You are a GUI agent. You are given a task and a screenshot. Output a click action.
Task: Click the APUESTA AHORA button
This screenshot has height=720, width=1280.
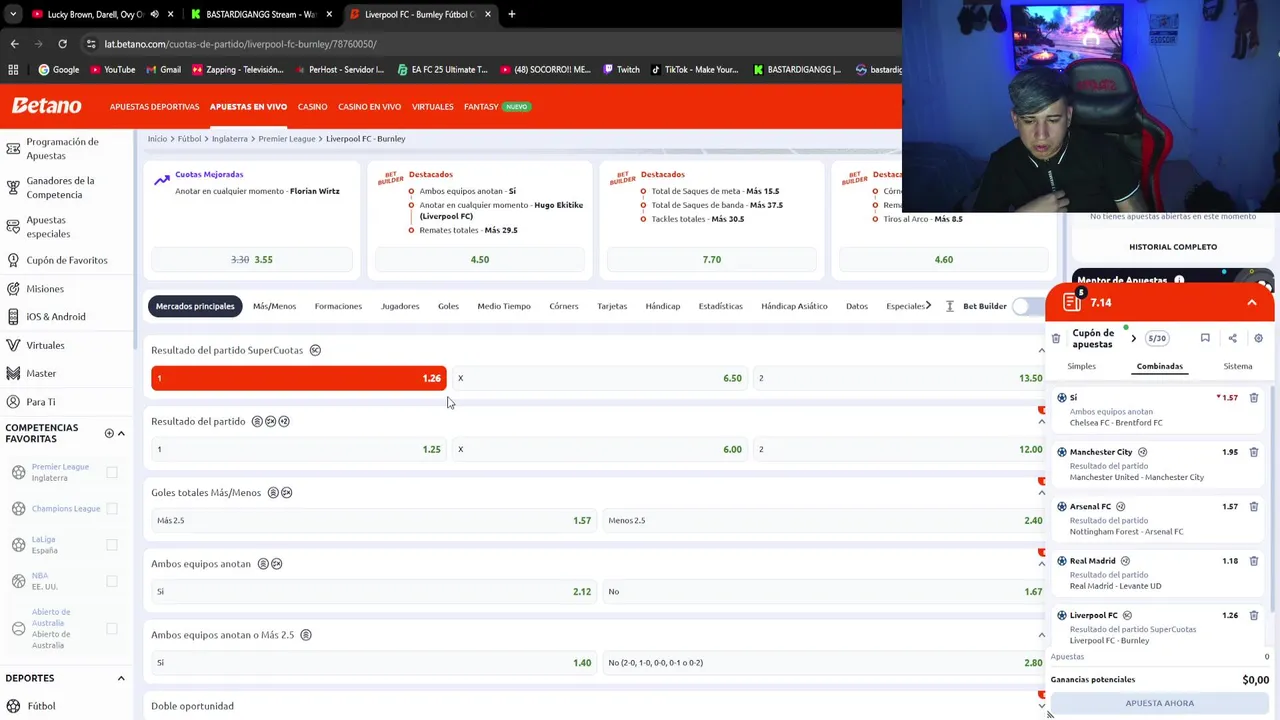pyautogui.click(x=1159, y=703)
